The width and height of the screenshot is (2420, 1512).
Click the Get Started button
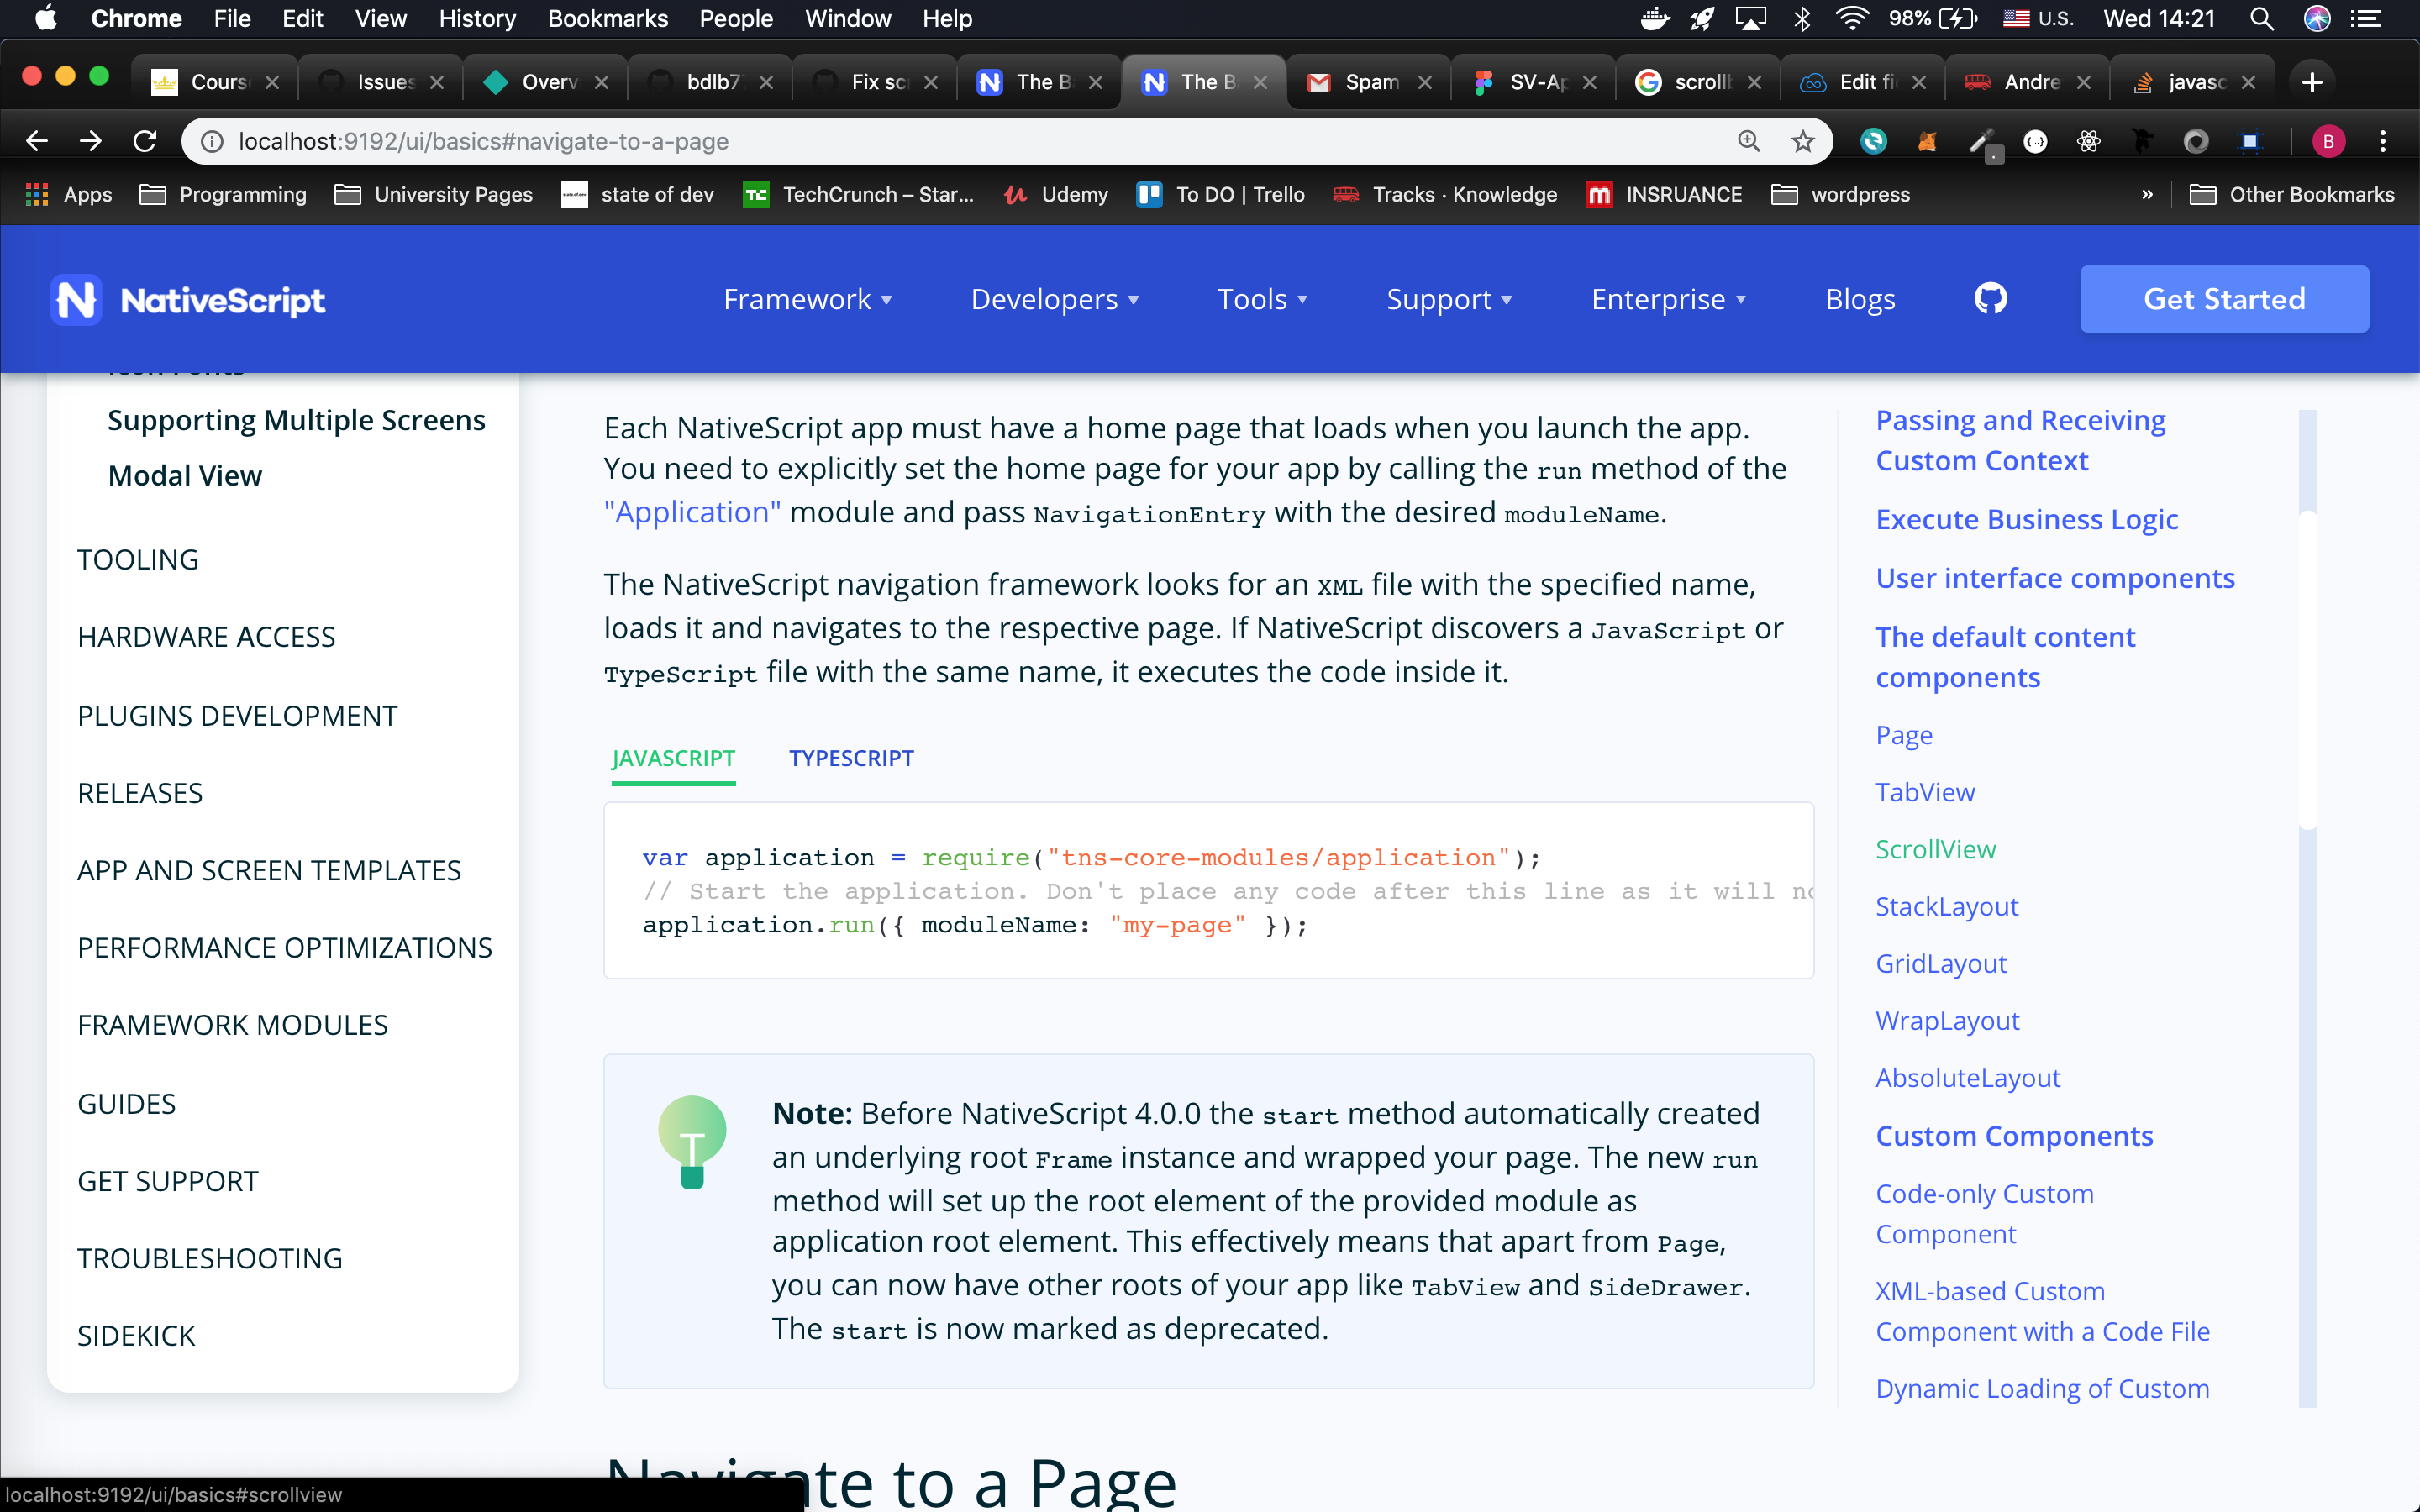[2223, 299]
